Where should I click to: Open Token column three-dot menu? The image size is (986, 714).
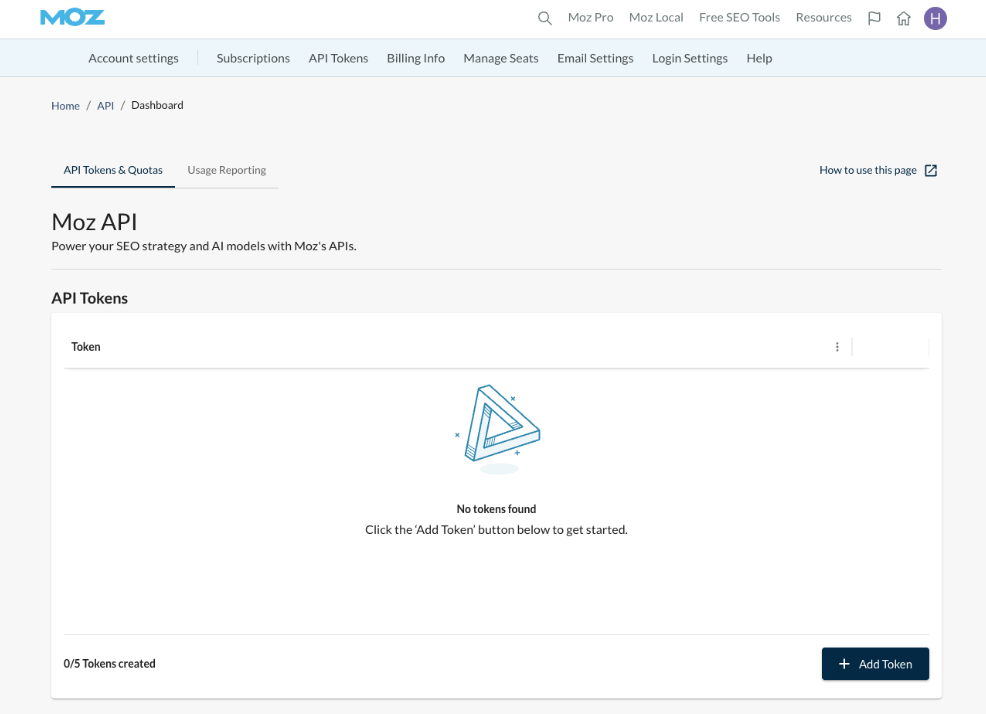(x=837, y=347)
